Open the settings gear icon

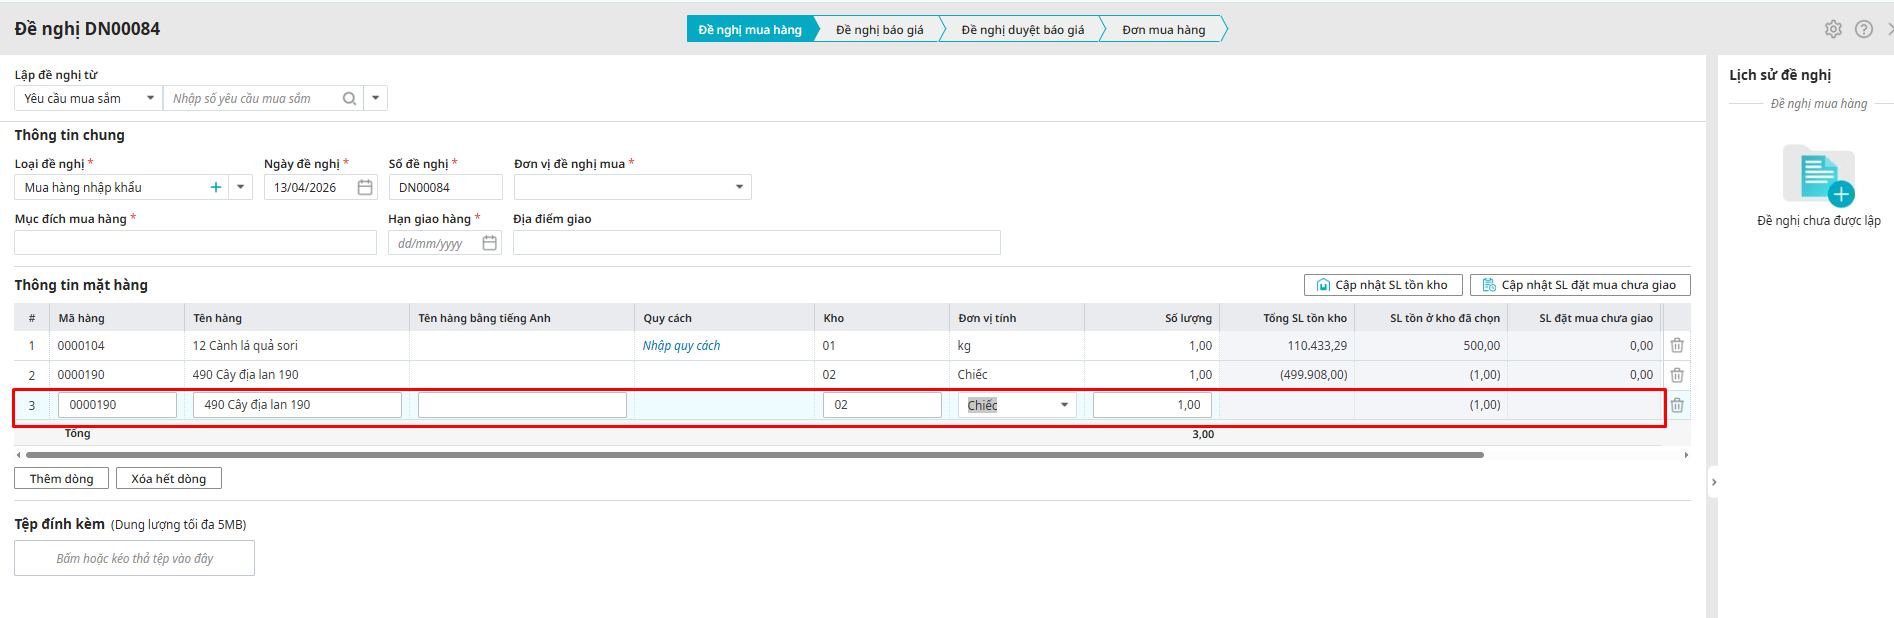click(1833, 29)
